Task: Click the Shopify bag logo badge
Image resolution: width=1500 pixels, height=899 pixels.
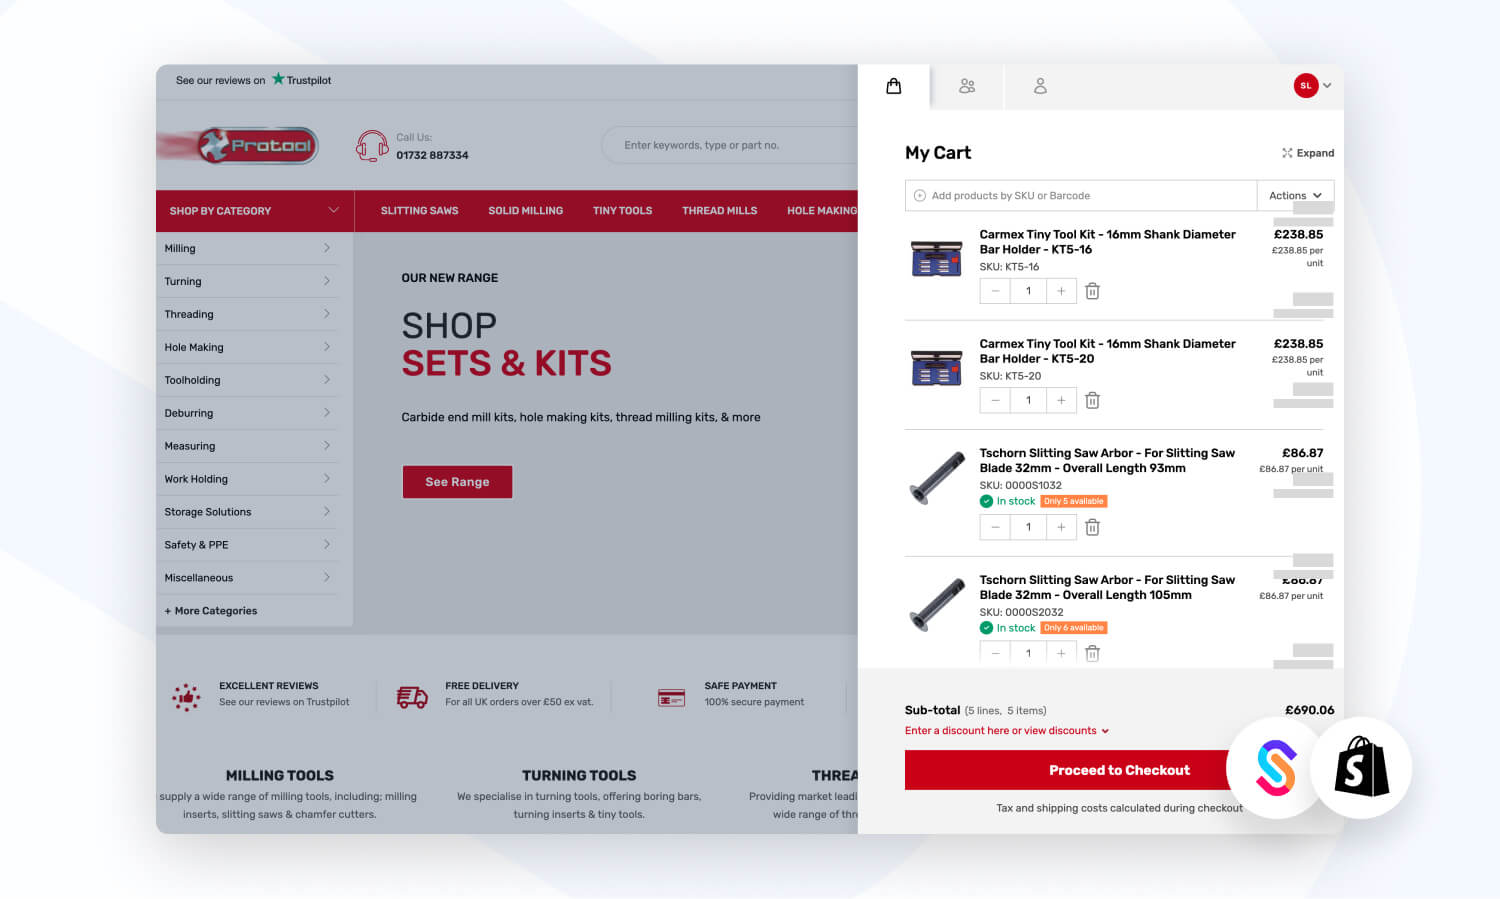Action: click(x=1361, y=767)
